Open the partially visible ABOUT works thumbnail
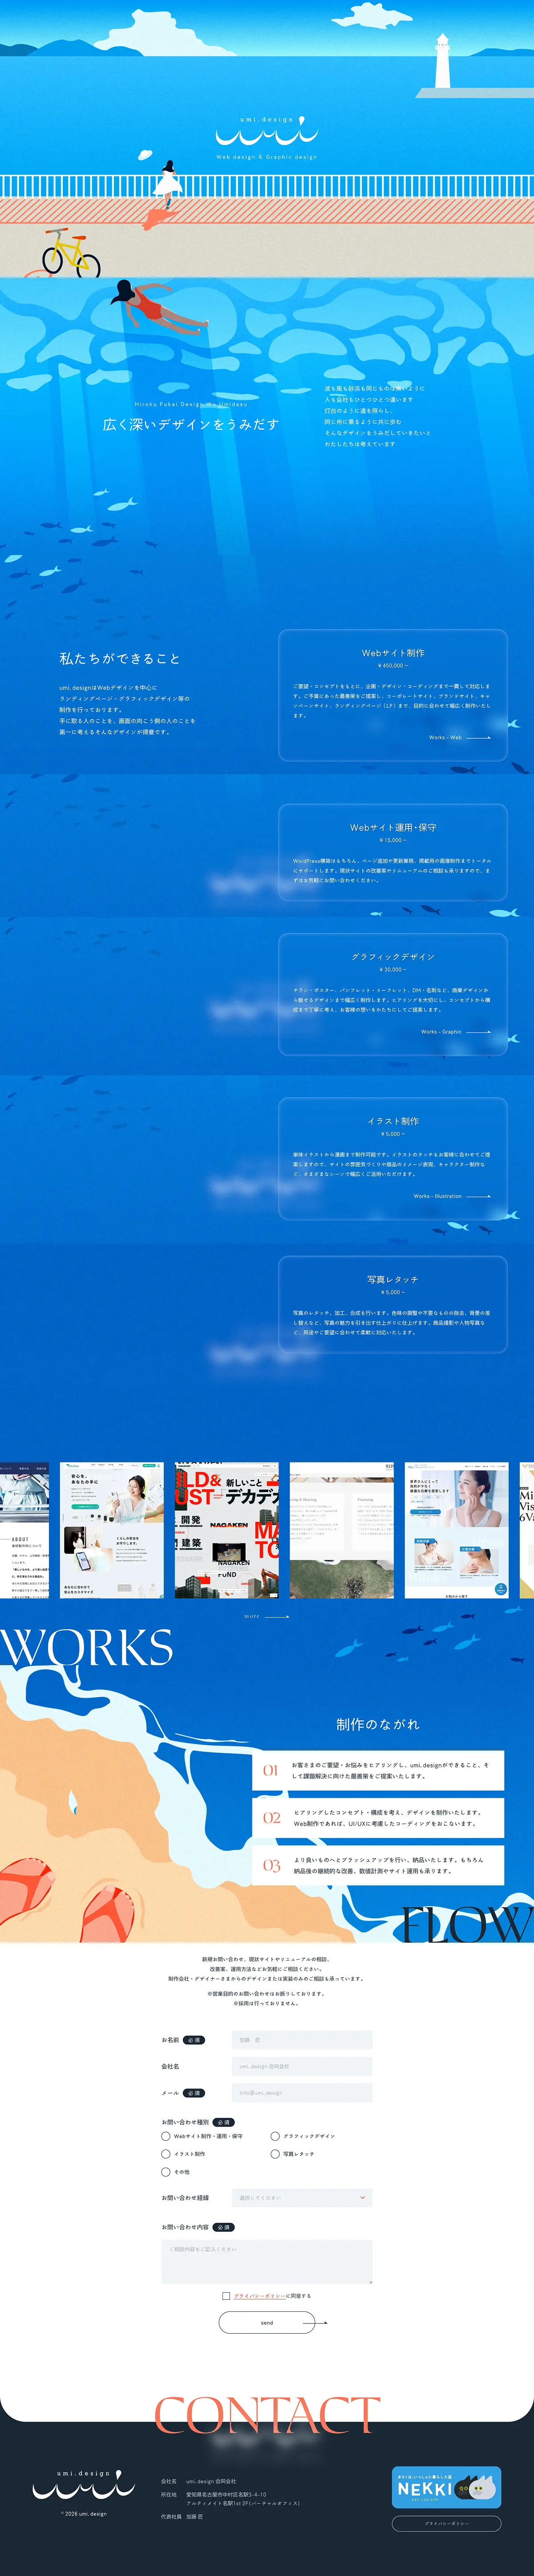 24,1530
